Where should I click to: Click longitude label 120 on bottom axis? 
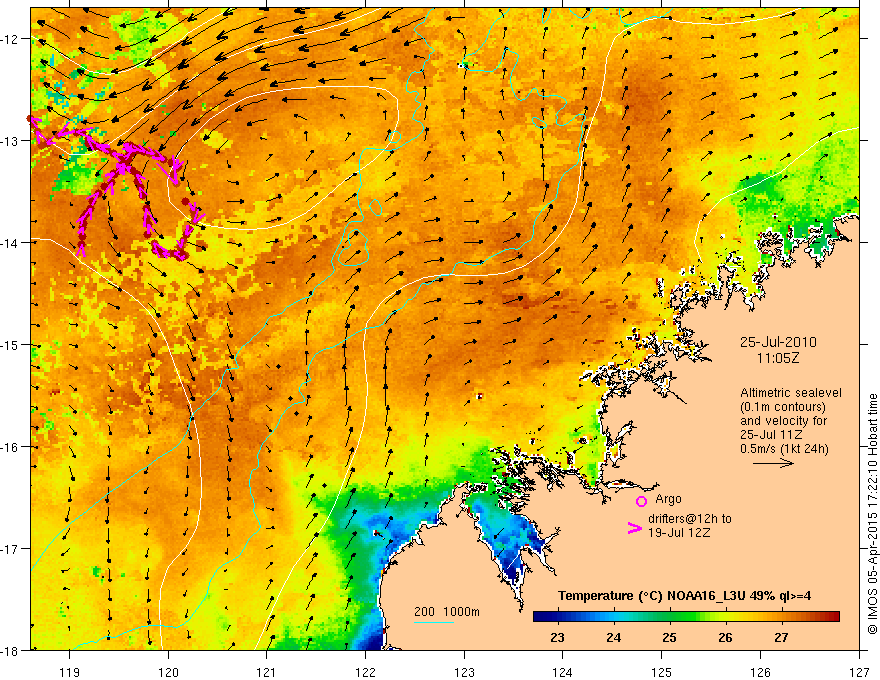pyautogui.click(x=168, y=673)
